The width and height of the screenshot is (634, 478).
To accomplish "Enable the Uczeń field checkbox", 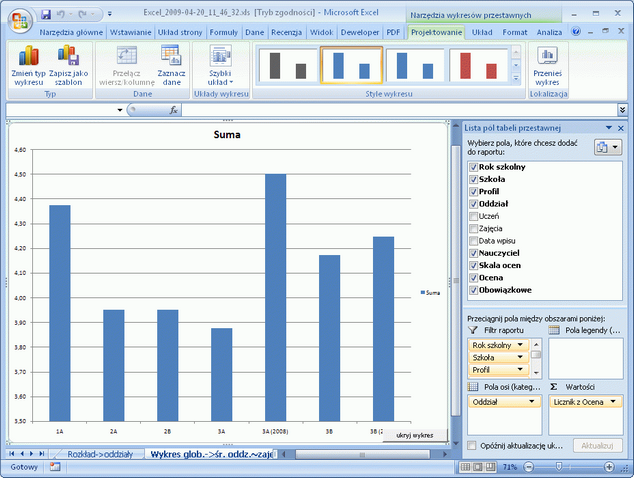I will click(473, 216).
